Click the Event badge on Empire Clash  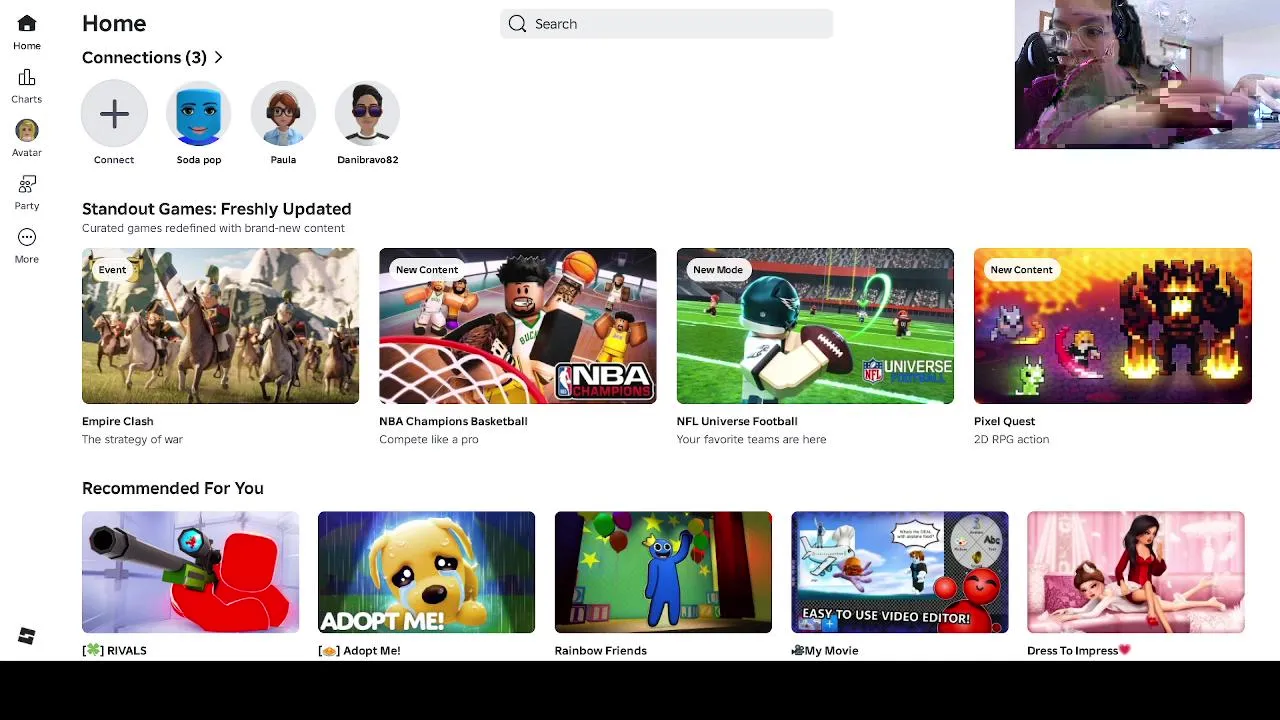tap(112, 270)
